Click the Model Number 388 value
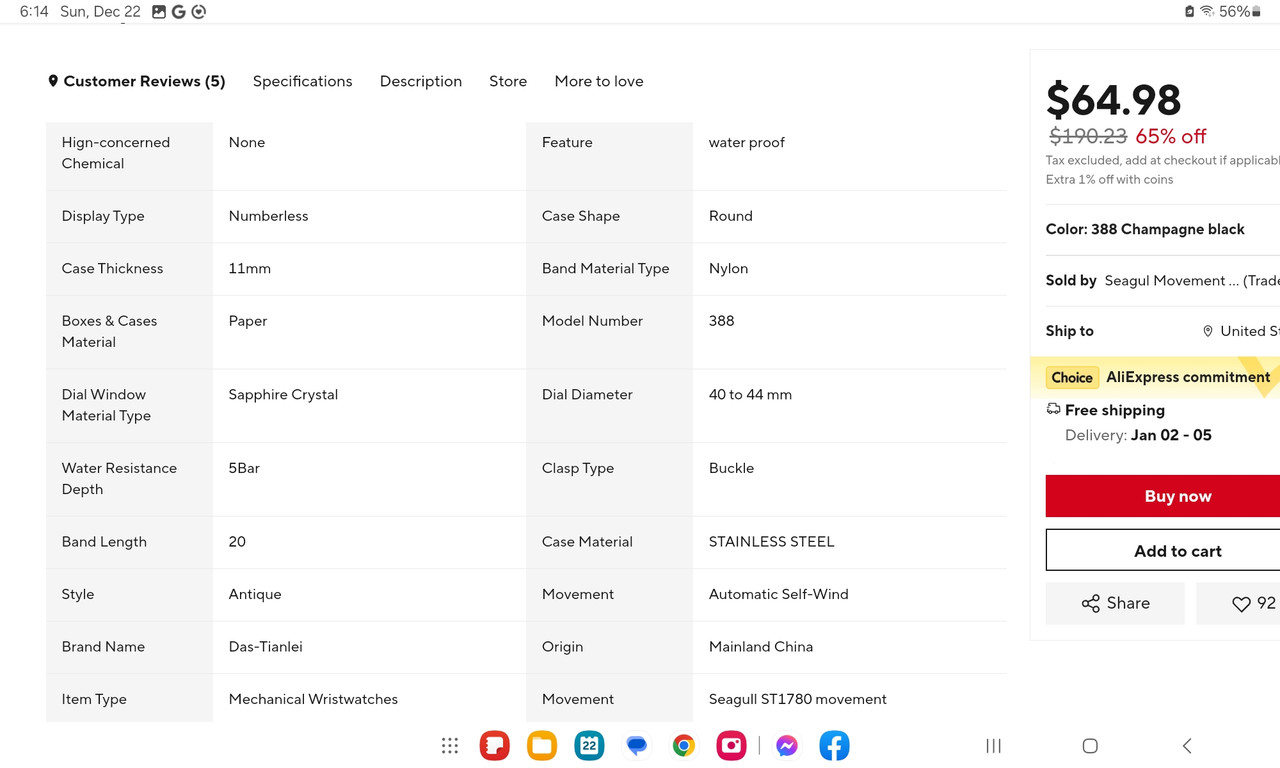The width and height of the screenshot is (1280, 768). tap(722, 321)
